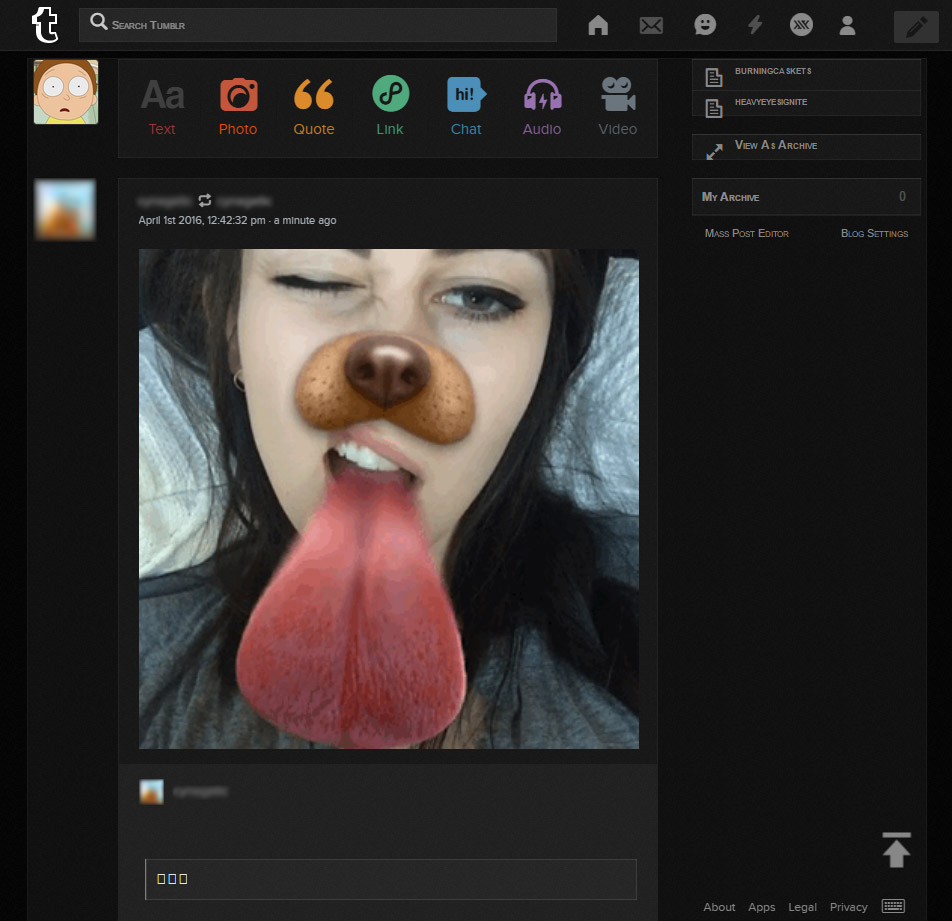
Task: Open the Inbox envelope icon
Action: pos(651,26)
